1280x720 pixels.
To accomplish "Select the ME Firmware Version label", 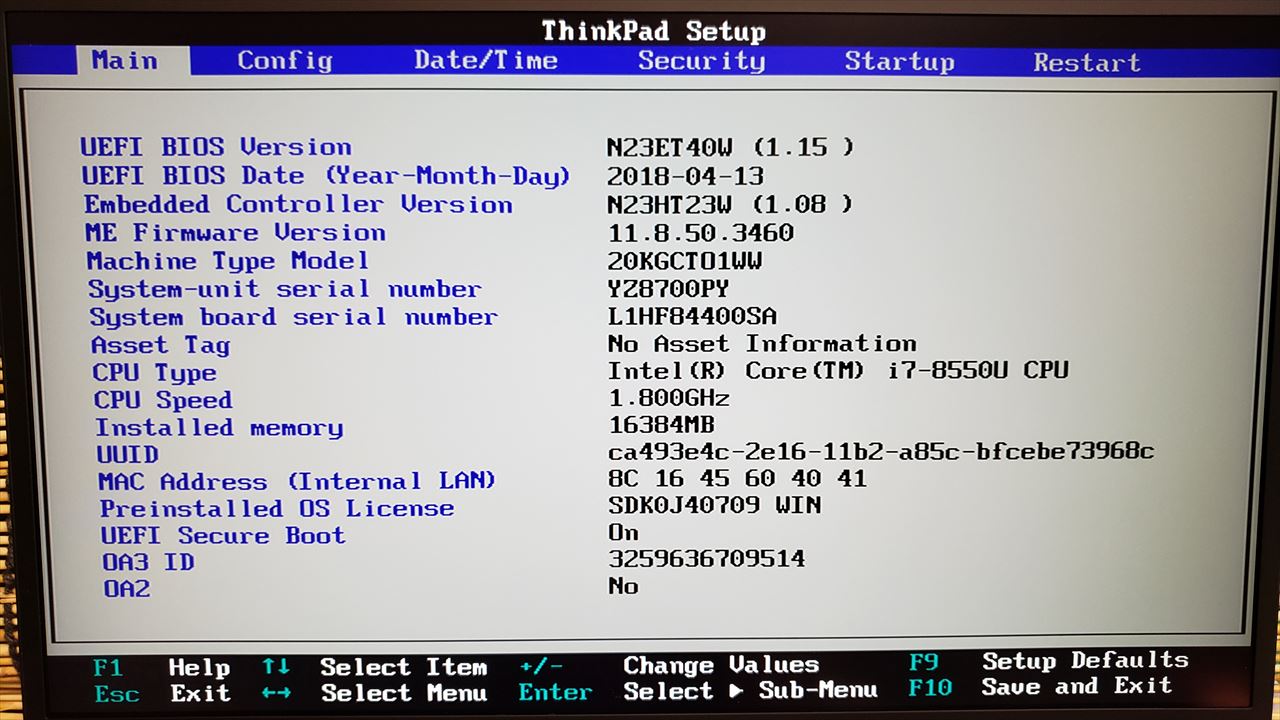I will pyautogui.click(x=235, y=233).
